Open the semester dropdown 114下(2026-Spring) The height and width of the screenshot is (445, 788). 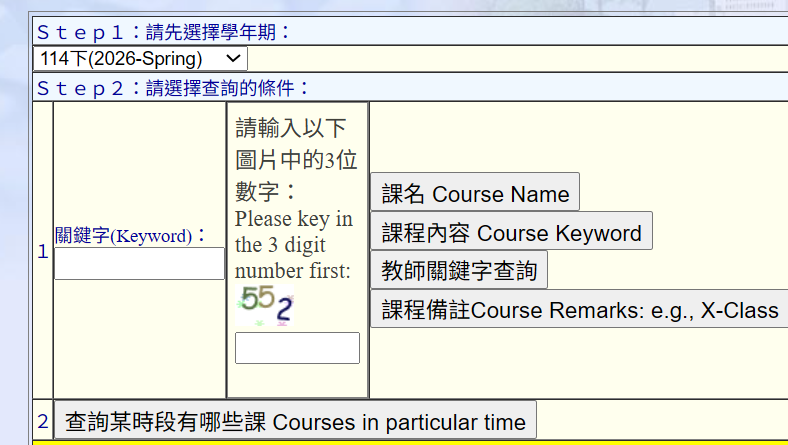140,59
